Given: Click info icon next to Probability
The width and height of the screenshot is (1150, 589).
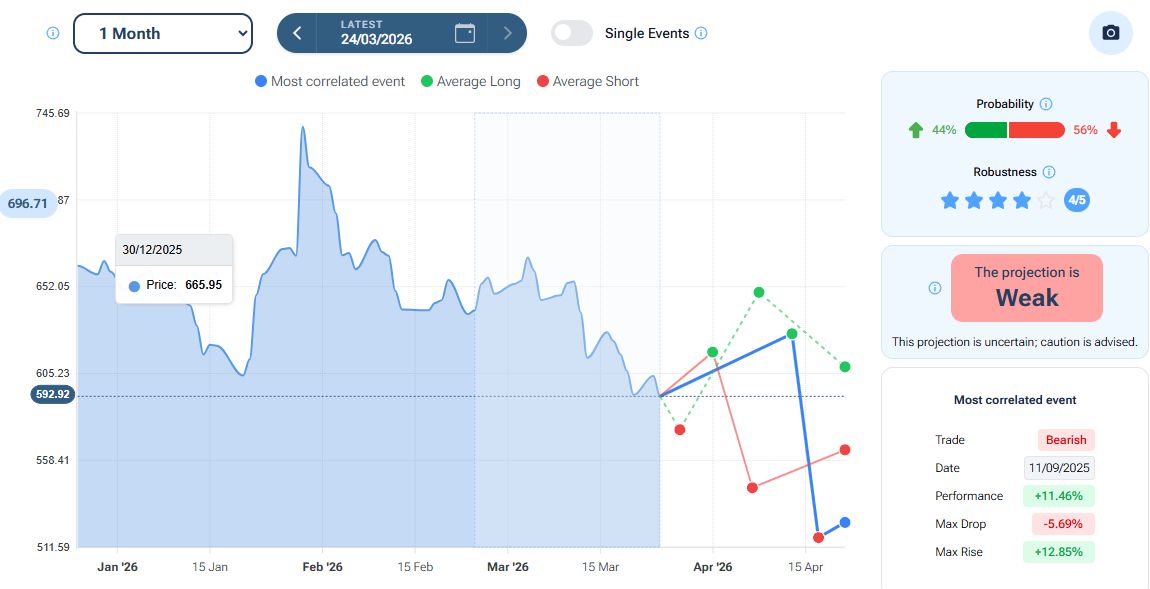Looking at the screenshot, I should 1046,104.
